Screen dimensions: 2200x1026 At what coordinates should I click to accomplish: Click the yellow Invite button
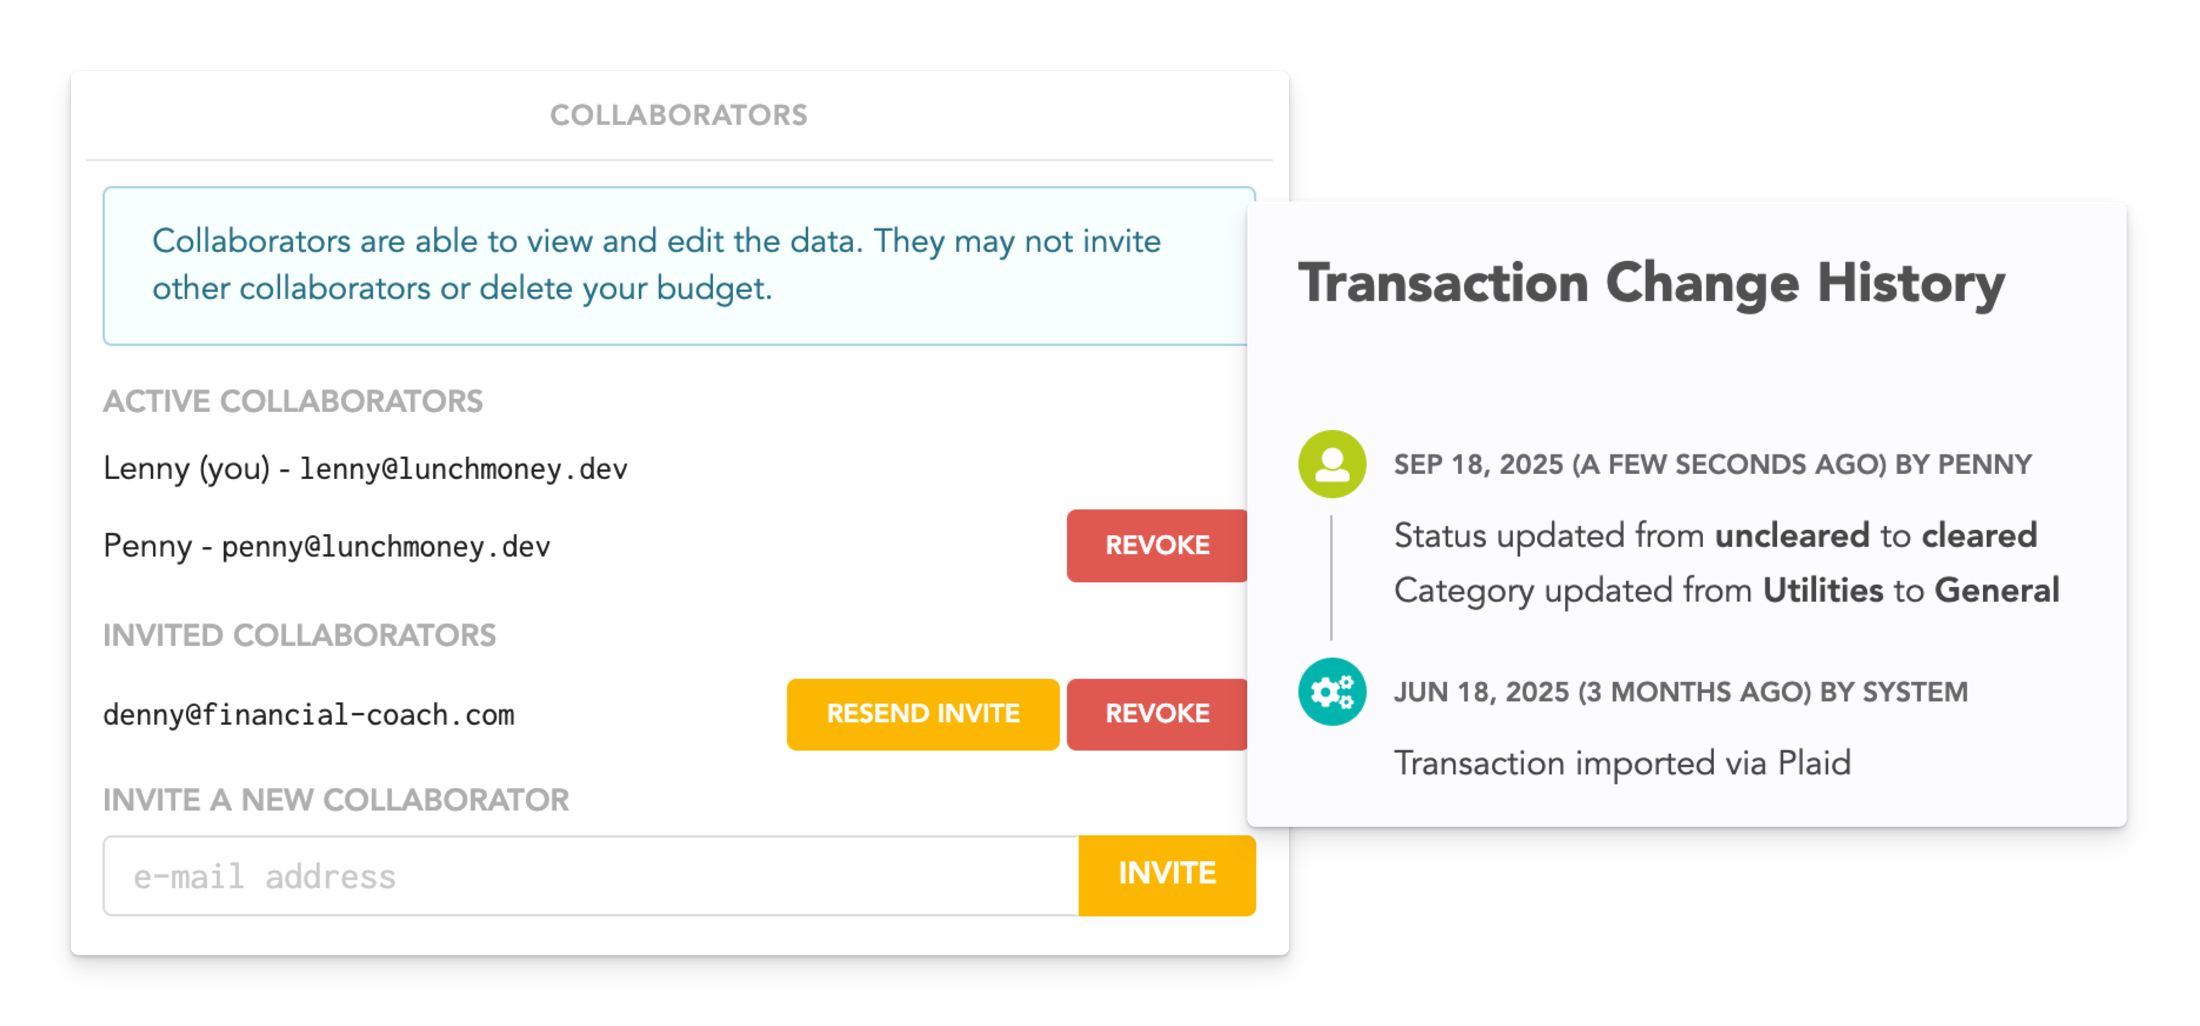[1166, 875]
